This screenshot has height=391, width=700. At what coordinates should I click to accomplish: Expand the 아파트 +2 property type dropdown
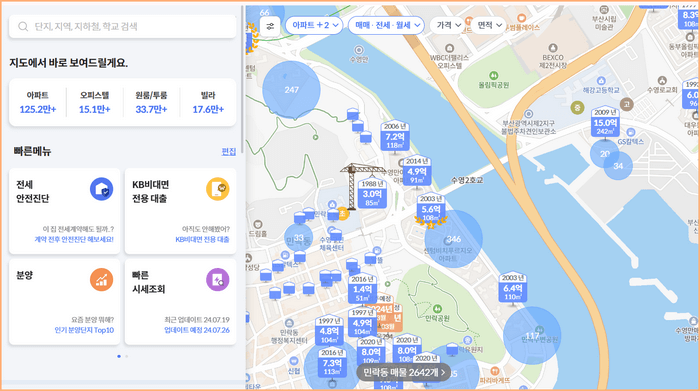point(314,25)
